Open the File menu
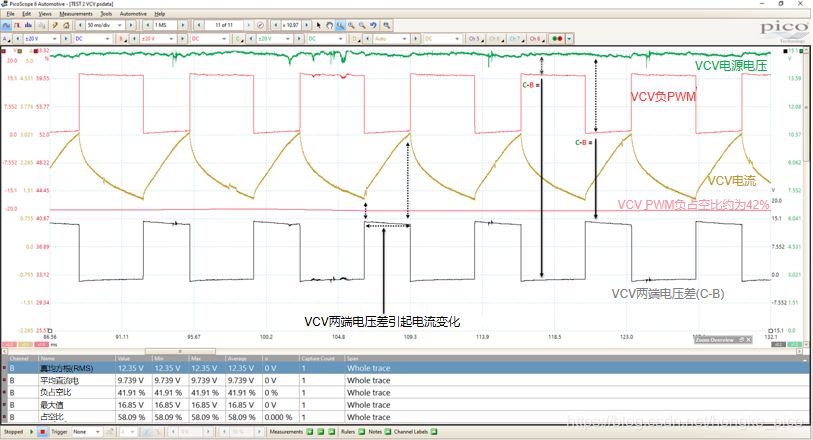813x440 pixels. pyautogui.click(x=10, y=14)
